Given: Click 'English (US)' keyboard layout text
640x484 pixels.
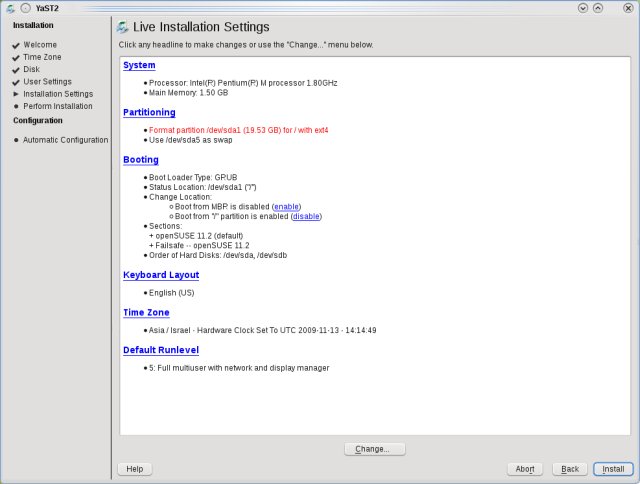Looking at the screenshot, I should point(171,293).
